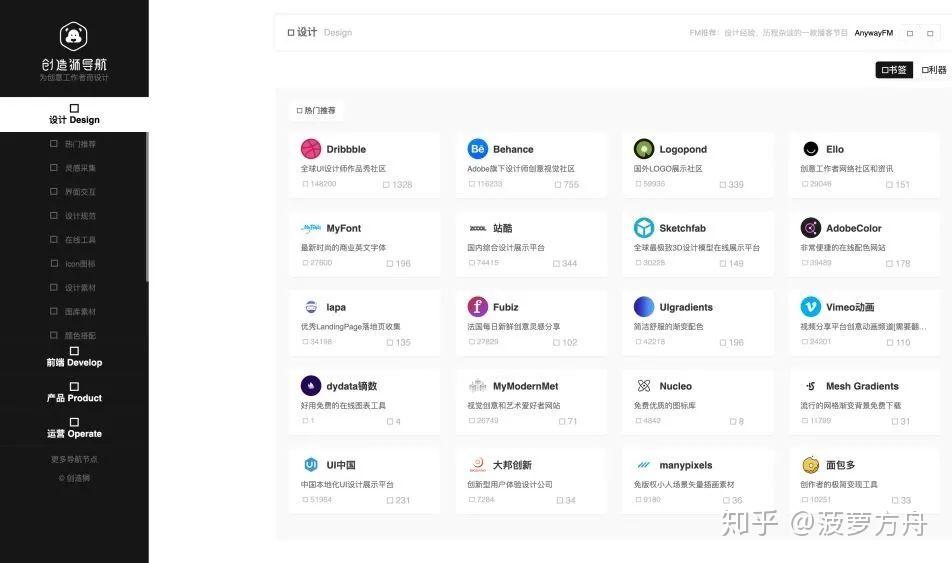The height and width of the screenshot is (563, 952).
Task: Open the manypixels slashes icon
Action: pos(644,465)
